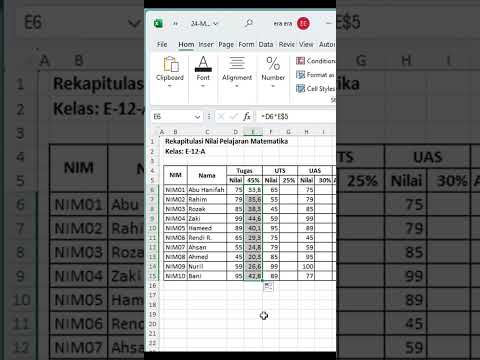Click the 'UAS' header cell
The image size is (480, 360).
point(315,171)
